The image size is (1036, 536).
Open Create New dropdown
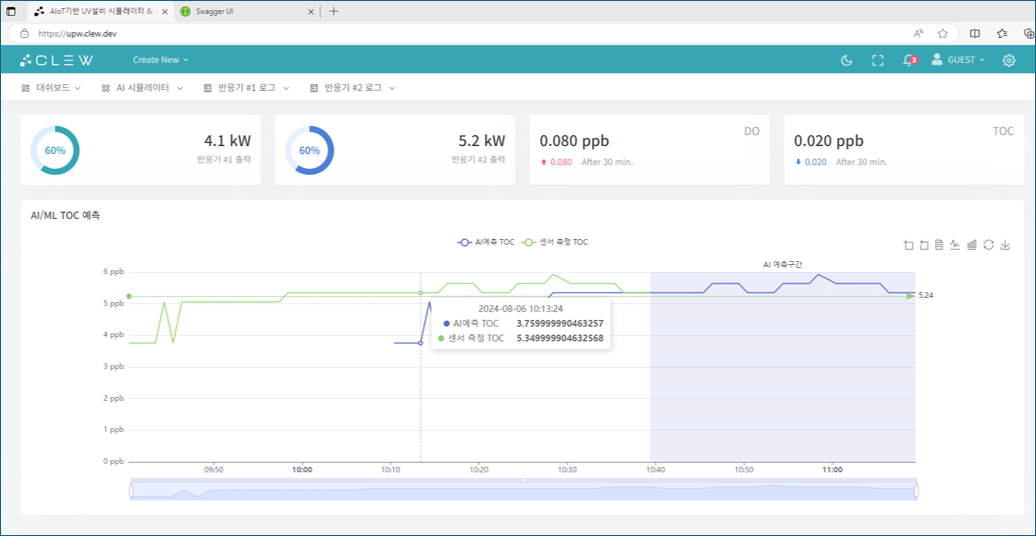[x=161, y=59]
